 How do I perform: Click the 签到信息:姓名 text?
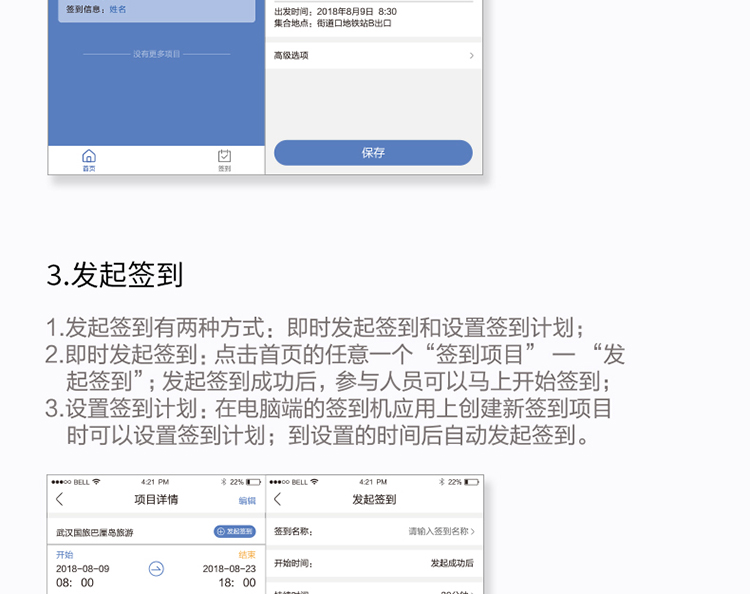[96, 9]
